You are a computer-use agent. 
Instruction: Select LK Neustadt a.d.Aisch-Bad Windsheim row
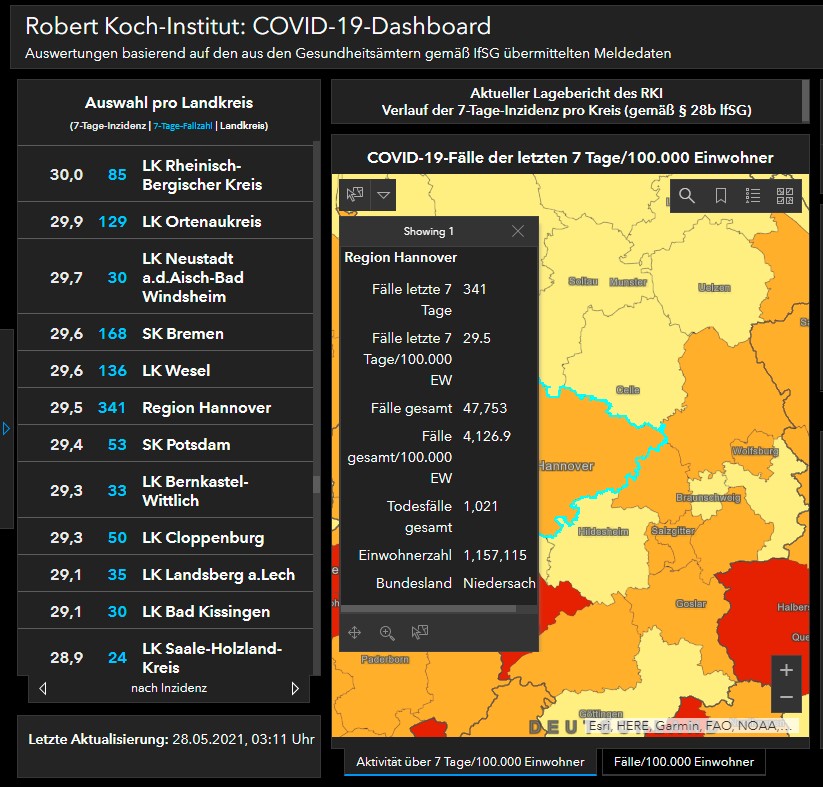165,277
